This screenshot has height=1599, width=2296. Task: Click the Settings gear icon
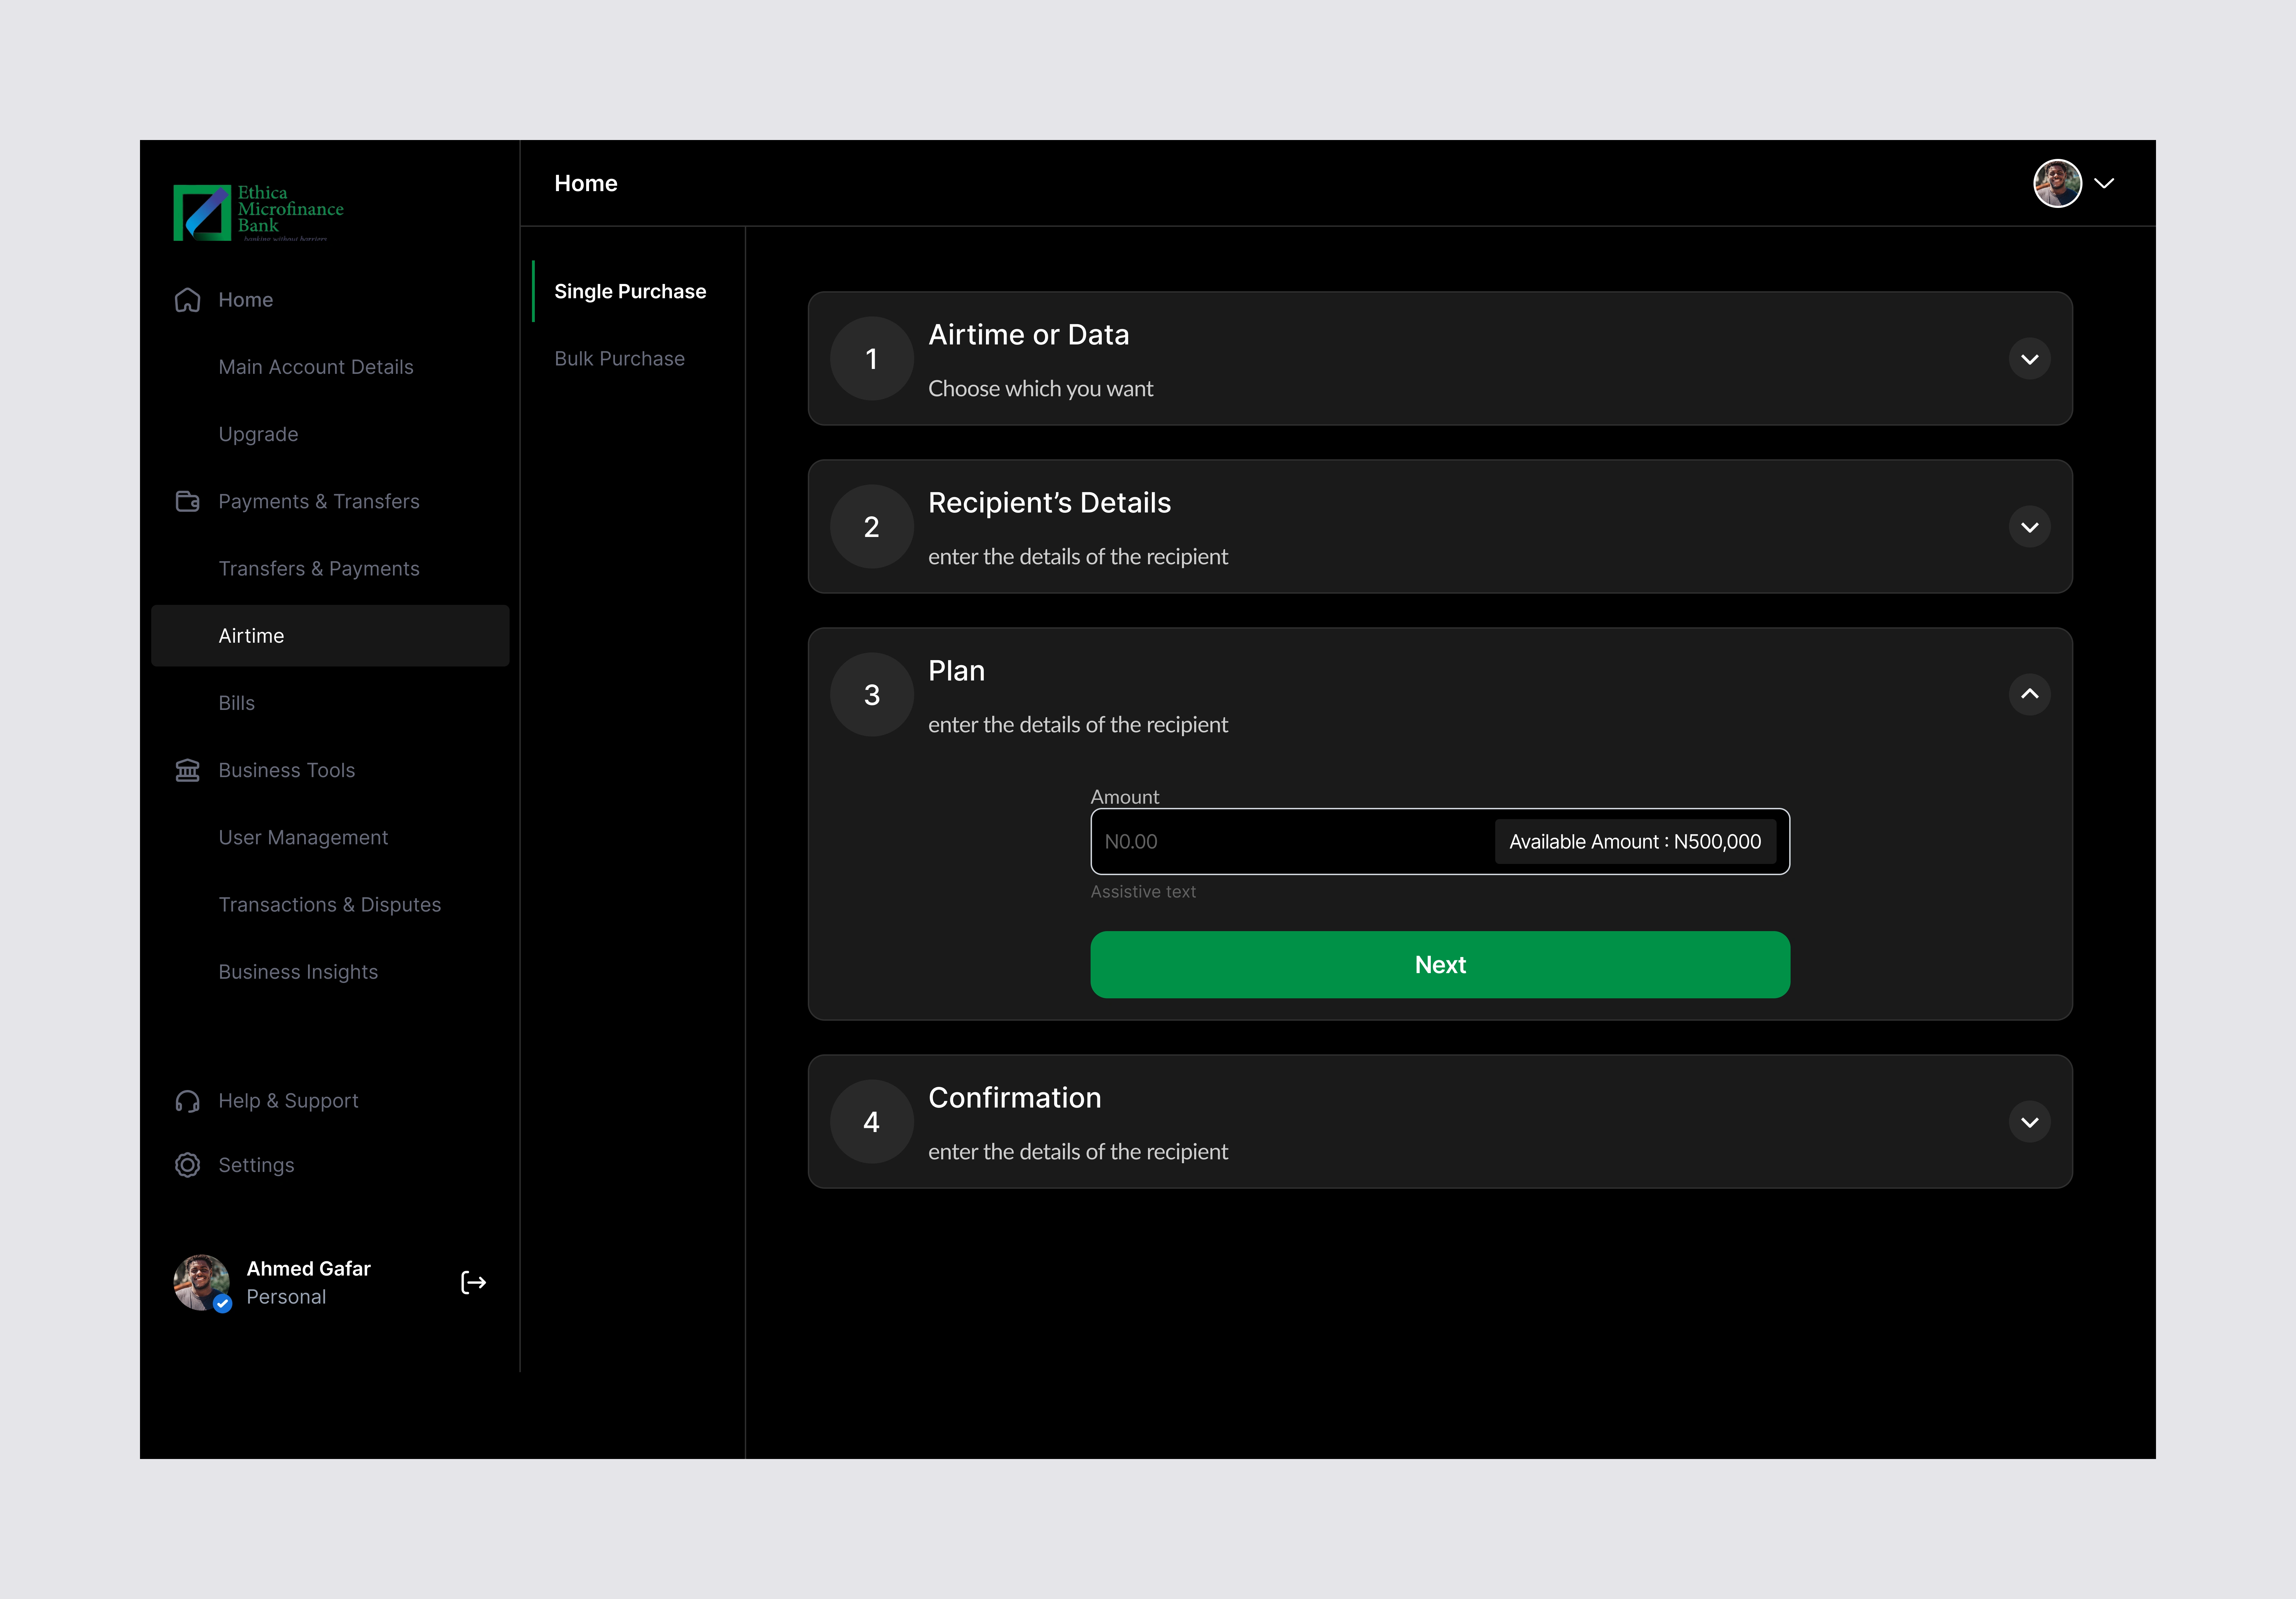pyautogui.click(x=187, y=1165)
